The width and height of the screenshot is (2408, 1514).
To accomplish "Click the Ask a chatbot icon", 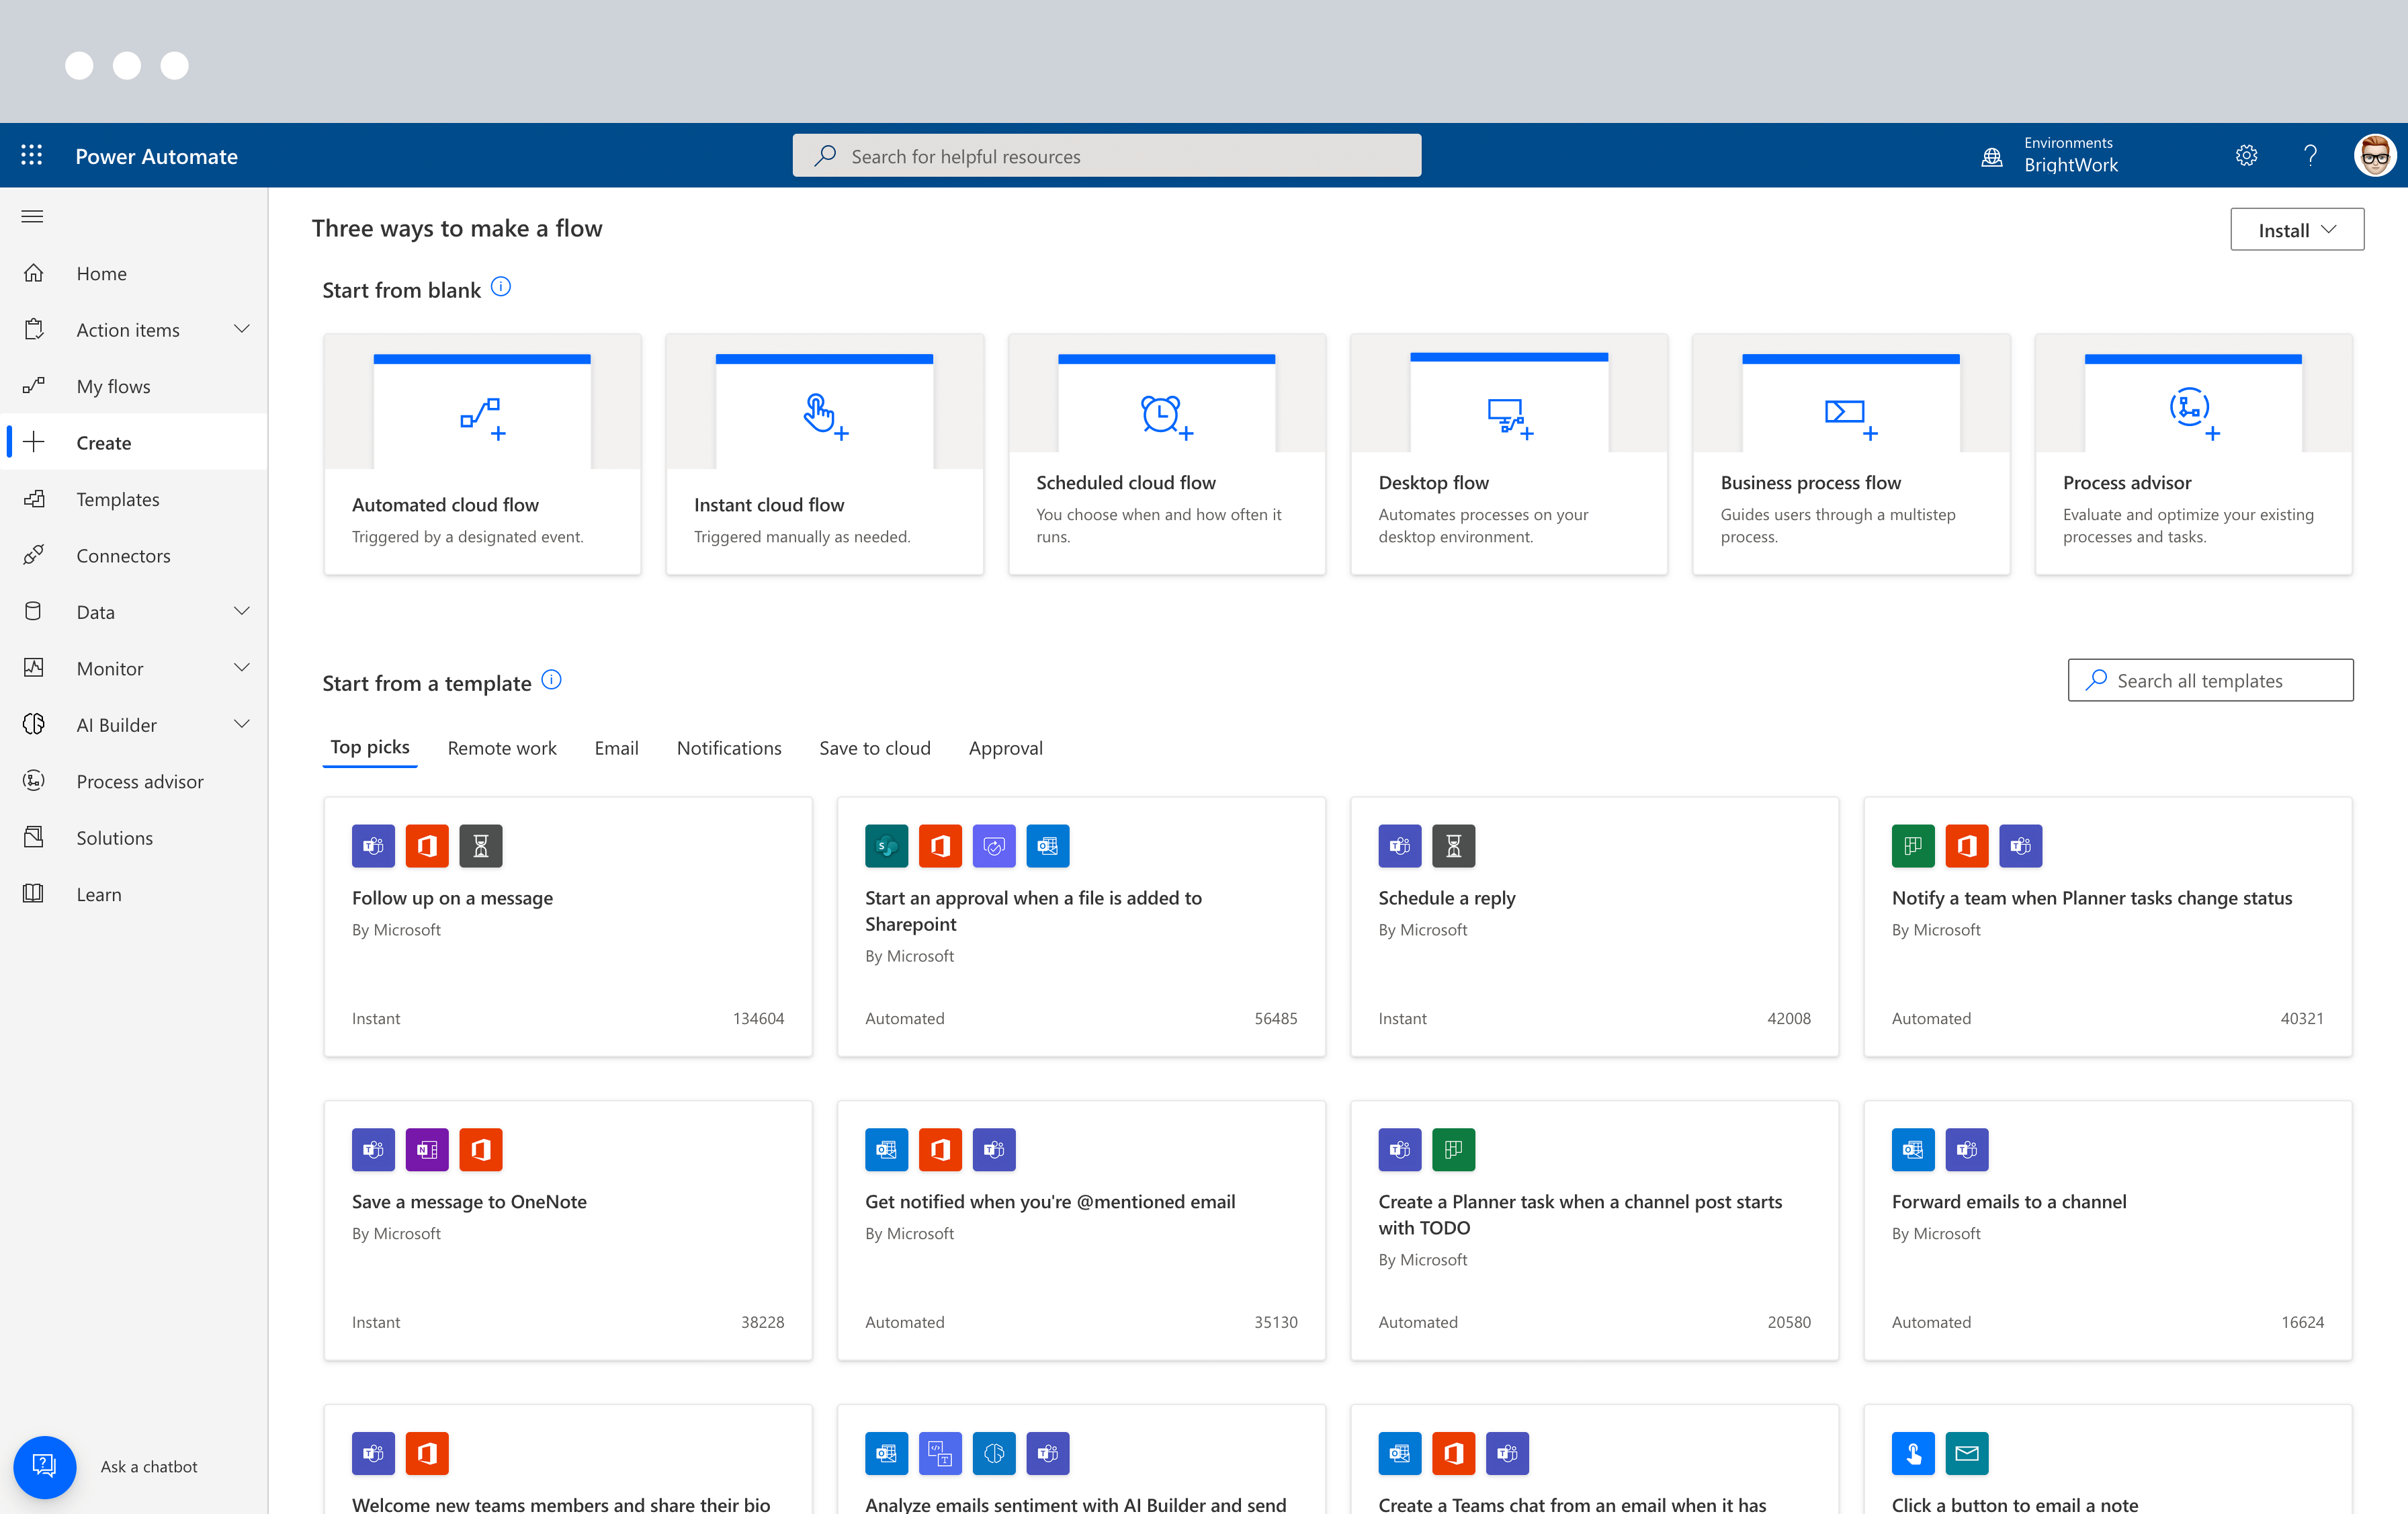I will pyautogui.click(x=44, y=1466).
